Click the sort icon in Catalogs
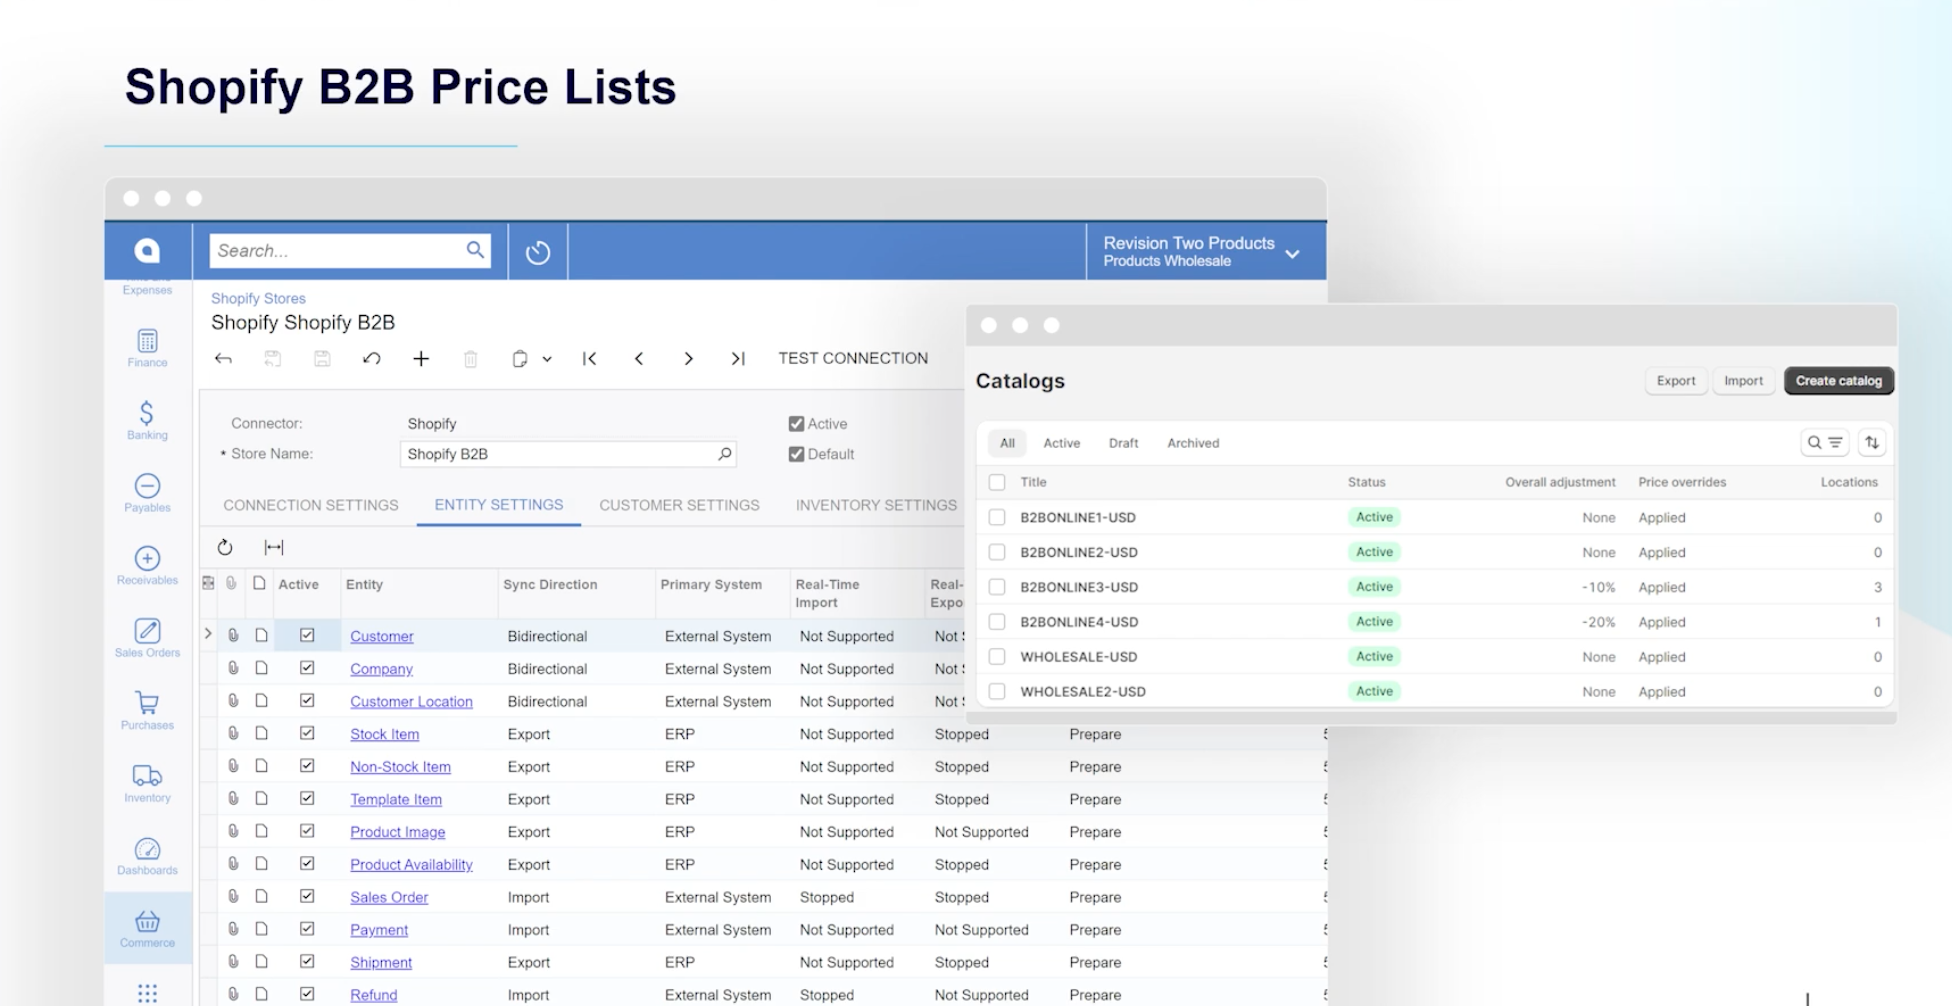The width and height of the screenshot is (1952, 1006). (1872, 442)
